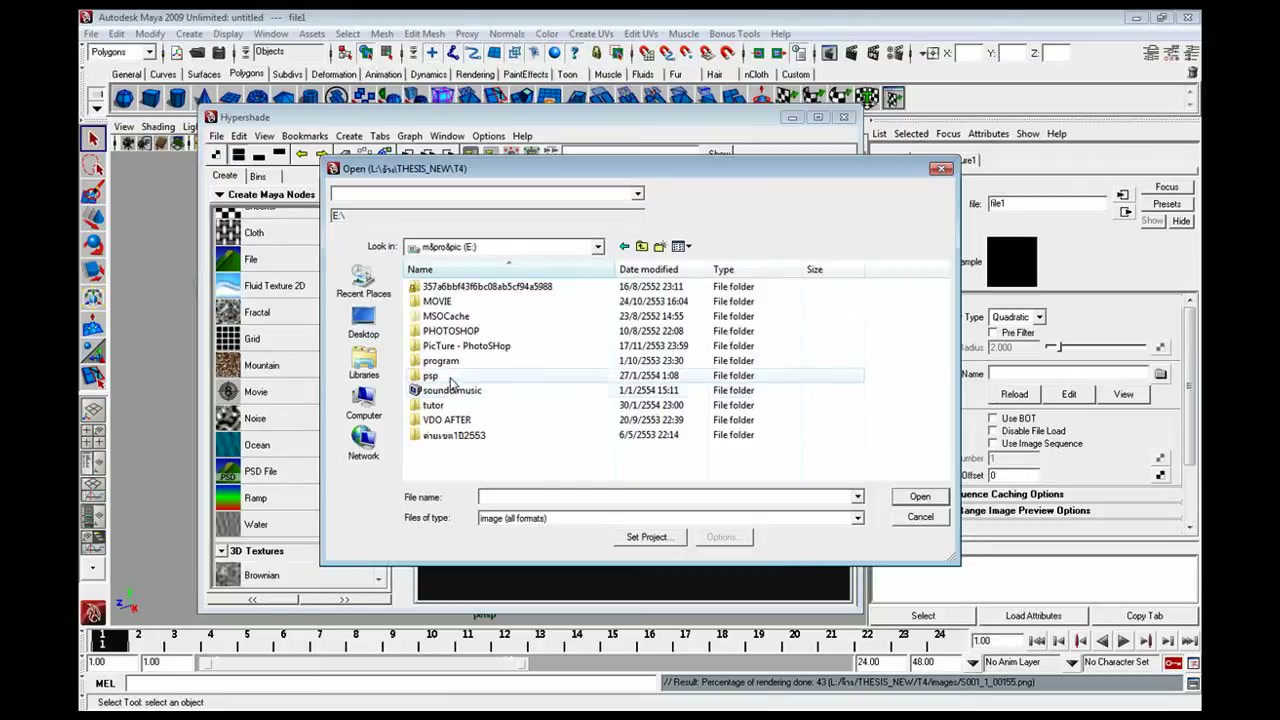Check the Use Image Sequence option
Image resolution: width=1280 pixels, height=720 pixels.
pyautogui.click(x=993, y=444)
